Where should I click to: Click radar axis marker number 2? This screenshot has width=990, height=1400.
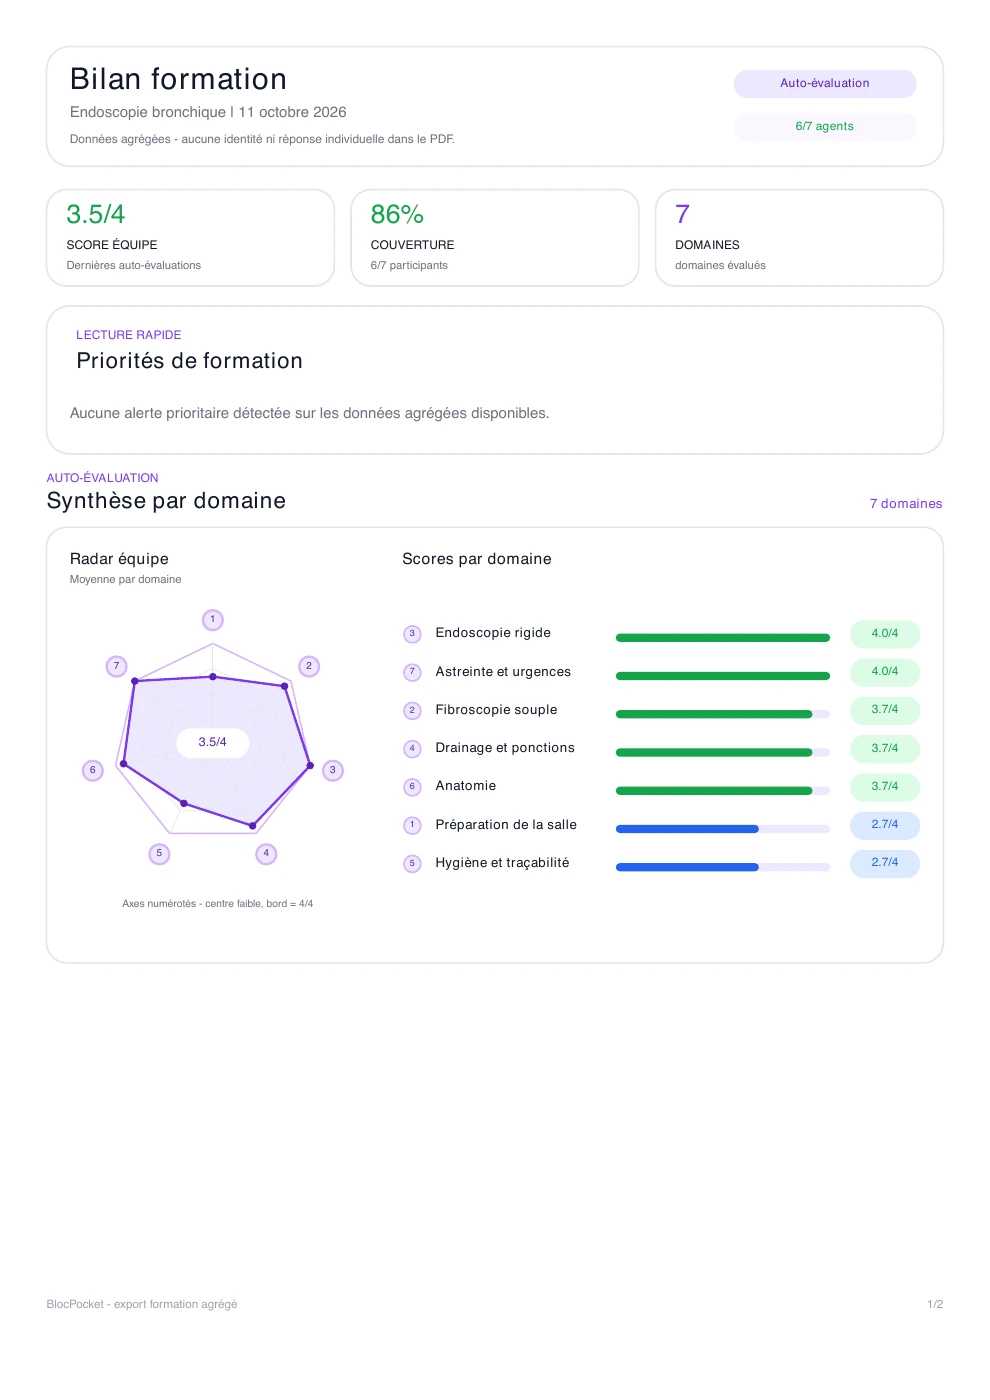[x=309, y=666]
